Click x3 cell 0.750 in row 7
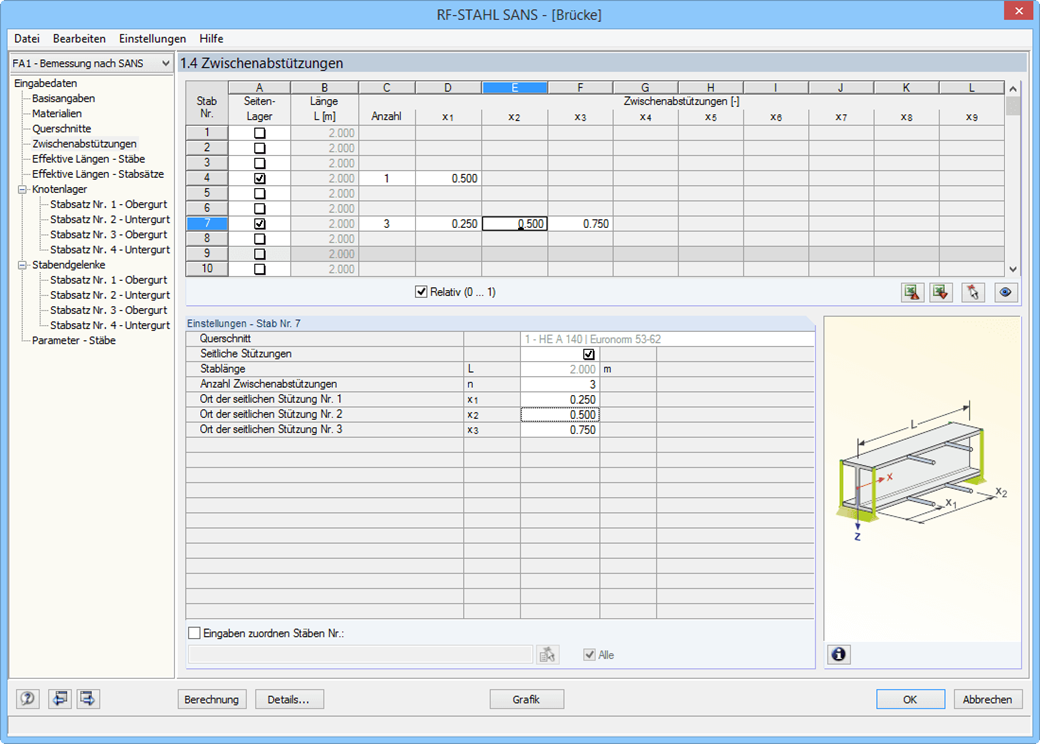Image resolution: width=1040 pixels, height=744 pixels. pos(580,224)
